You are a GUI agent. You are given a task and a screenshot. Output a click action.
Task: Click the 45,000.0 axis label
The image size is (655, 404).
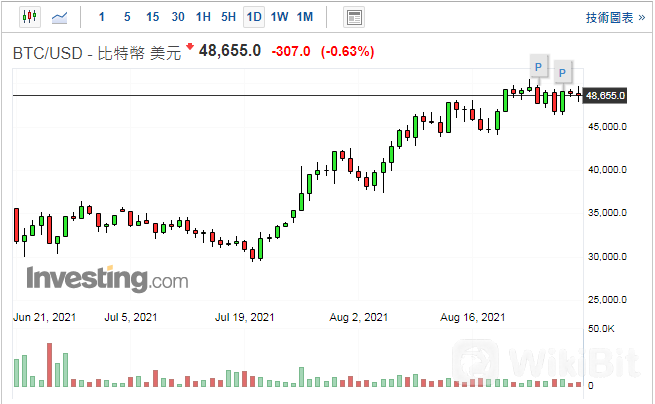[607, 127]
